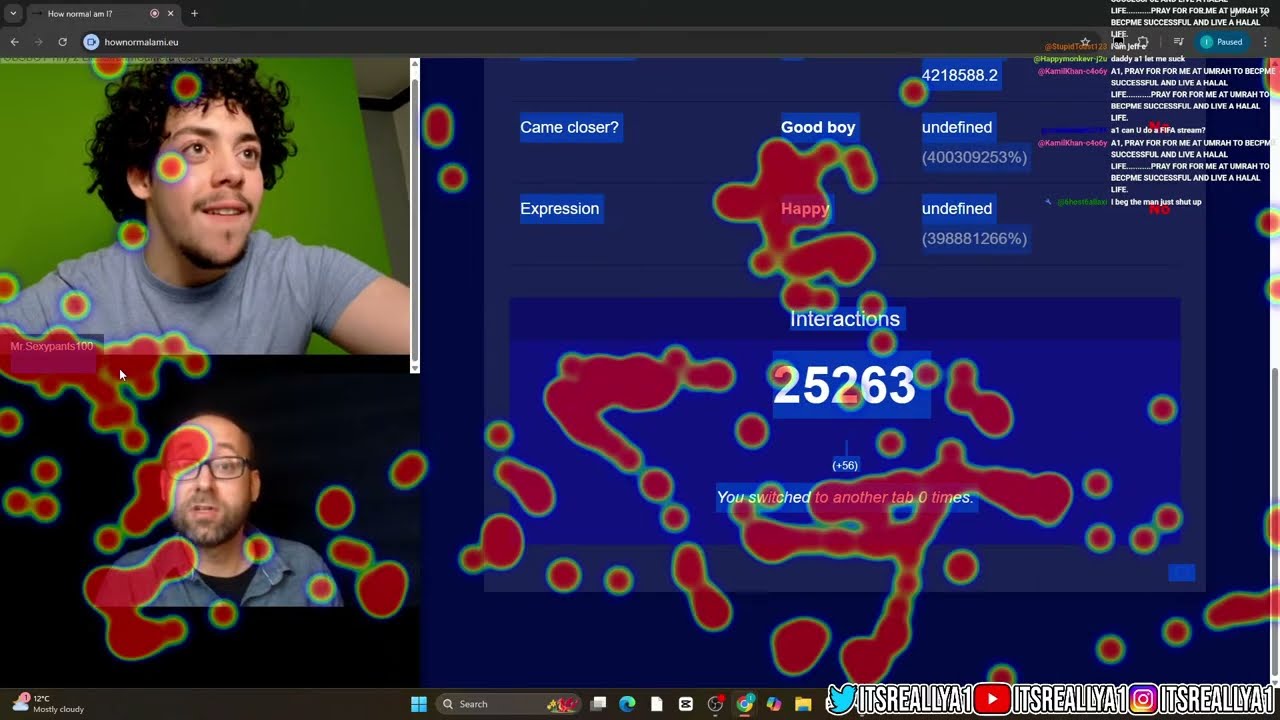Close the 'How normal am I?' tab
The image size is (1280, 720).
[170, 14]
